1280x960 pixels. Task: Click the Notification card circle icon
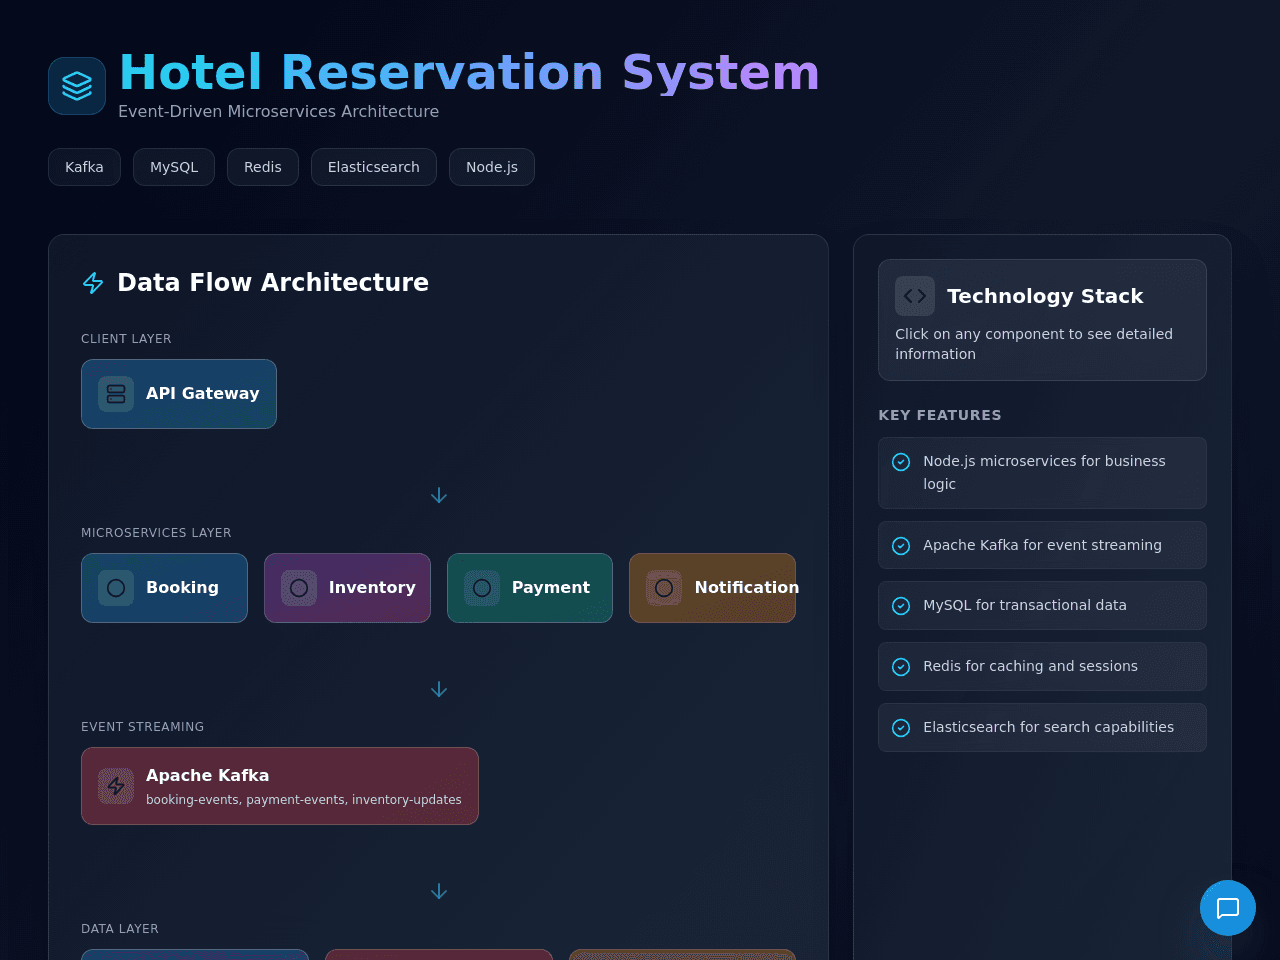point(664,588)
